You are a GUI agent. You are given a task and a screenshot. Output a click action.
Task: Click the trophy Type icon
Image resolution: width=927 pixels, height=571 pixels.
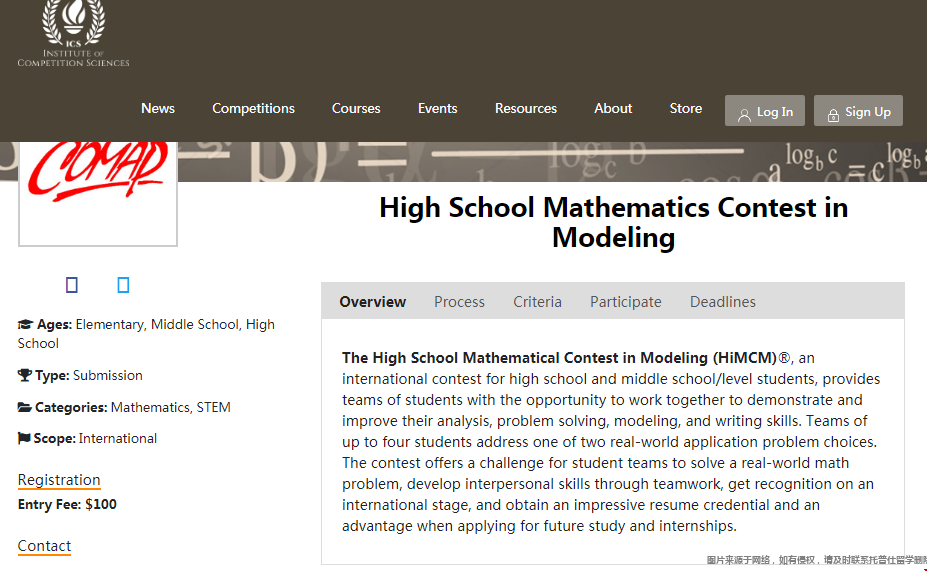coord(24,375)
